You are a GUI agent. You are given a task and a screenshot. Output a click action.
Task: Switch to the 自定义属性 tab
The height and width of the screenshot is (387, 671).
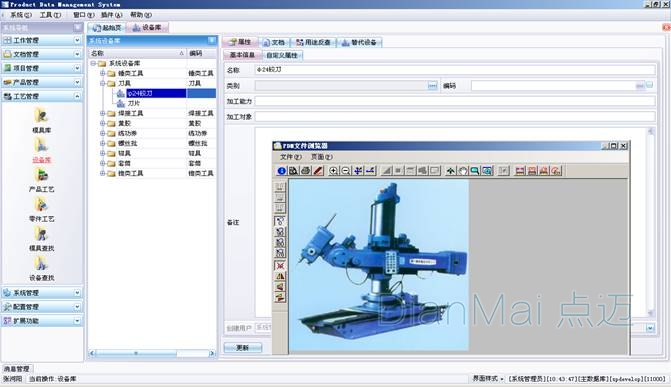[x=282, y=55]
